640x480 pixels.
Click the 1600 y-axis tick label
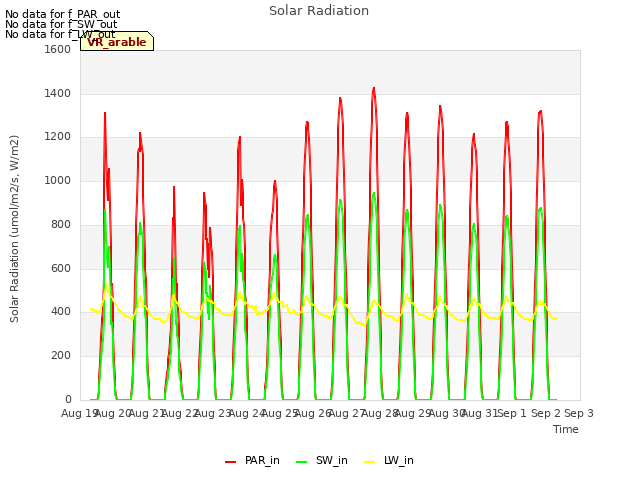pyautogui.click(x=58, y=49)
